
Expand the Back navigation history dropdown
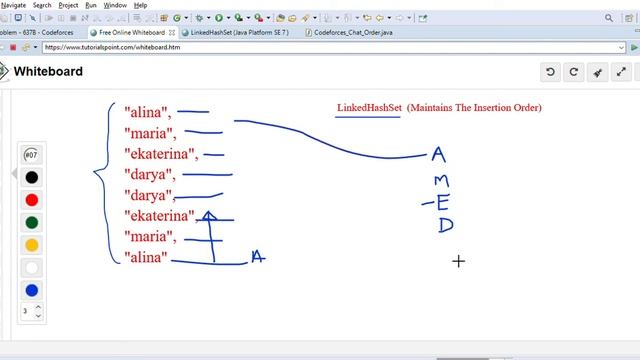(x=389, y=18)
